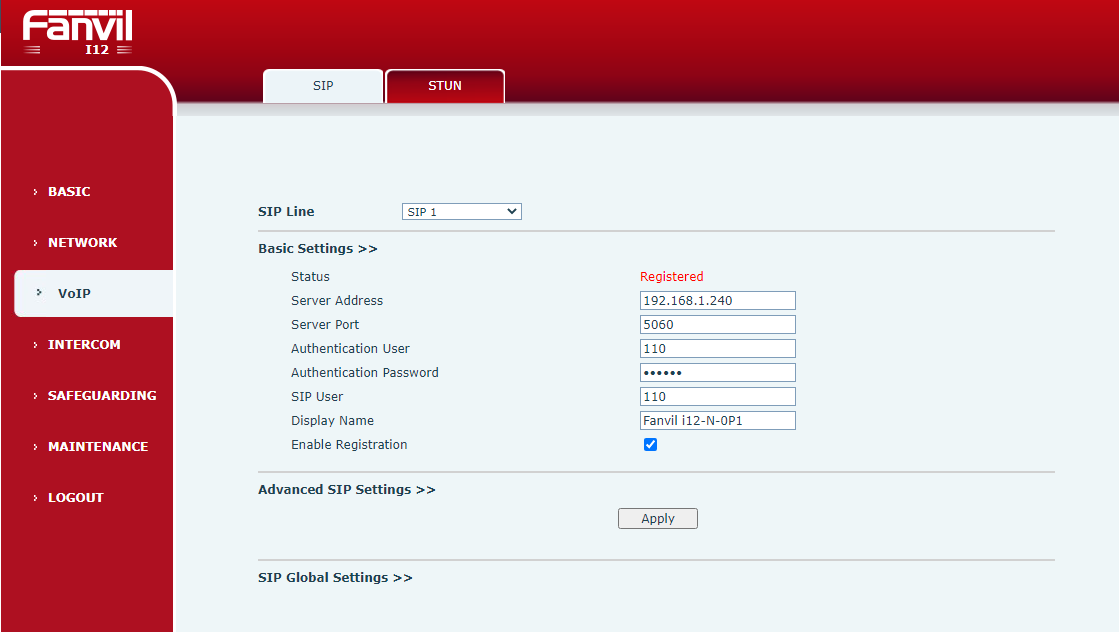The height and width of the screenshot is (632, 1119).
Task: Click LOGOUT in the sidebar
Action: [x=75, y=498]
